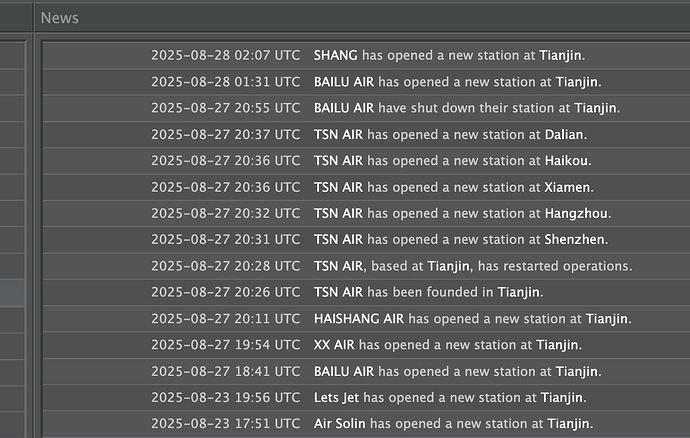Open Tianjin in the HAISHANG AIR entry
The height and width of the screenshot is (438, 690).
606,319
